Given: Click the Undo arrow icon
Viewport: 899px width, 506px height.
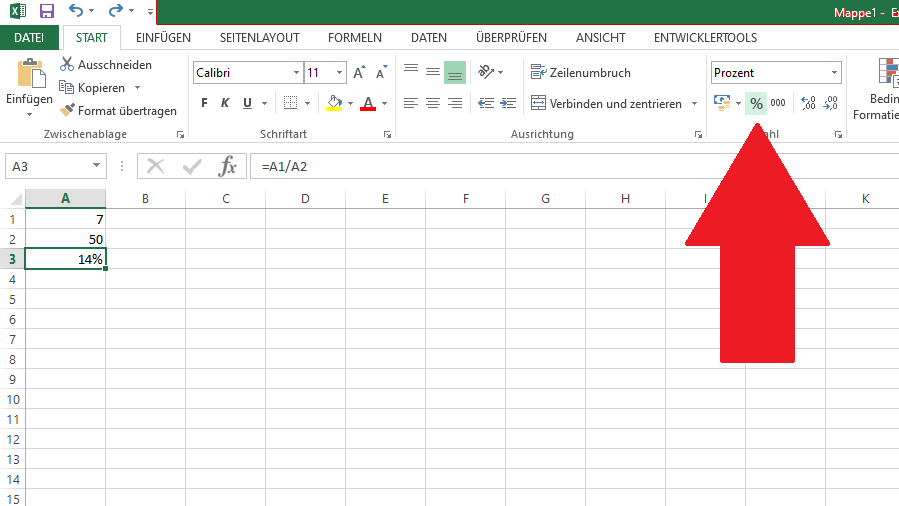Looking at the screenshot, I should click(76, 12).
